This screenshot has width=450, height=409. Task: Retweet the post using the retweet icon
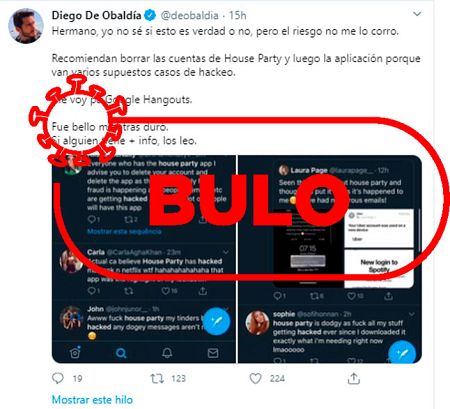(157, 378)
